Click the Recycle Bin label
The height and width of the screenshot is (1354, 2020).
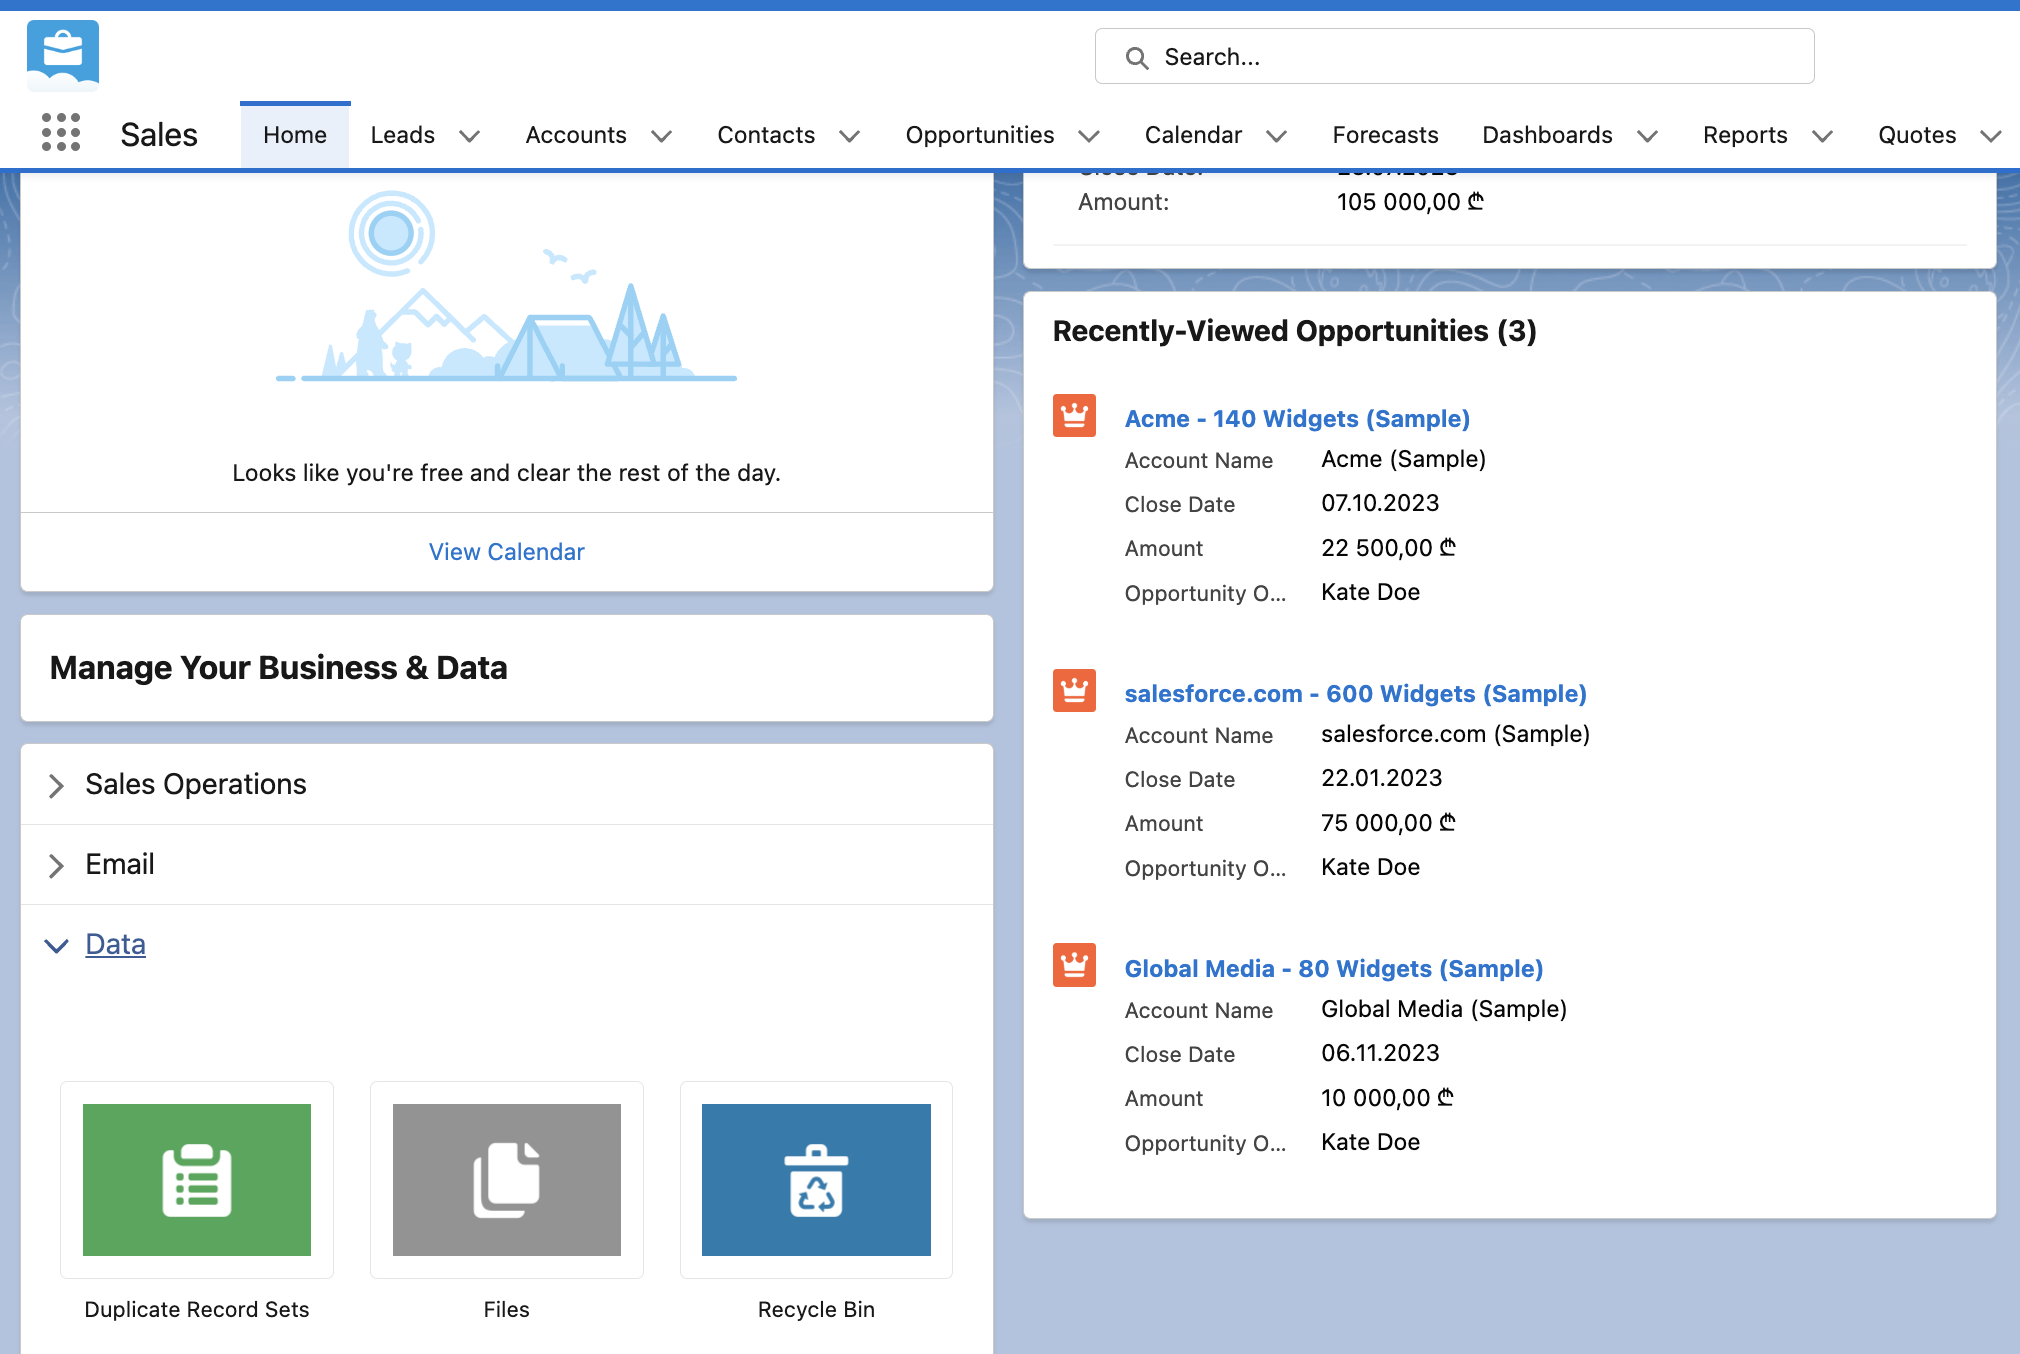pos(816,1310)
